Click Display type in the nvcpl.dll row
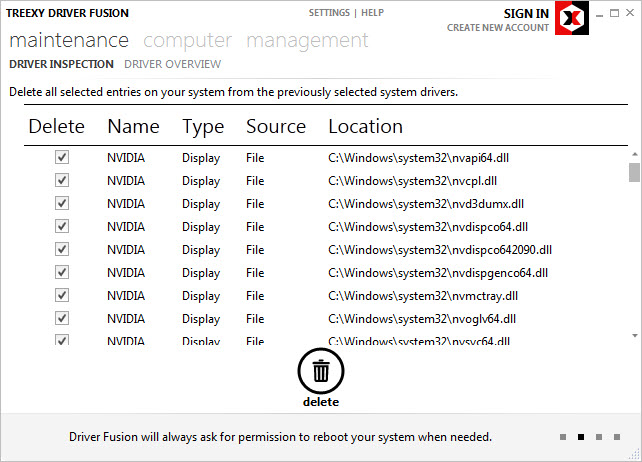The height and width of the screenshot is (462, 642). click(201, 181)
